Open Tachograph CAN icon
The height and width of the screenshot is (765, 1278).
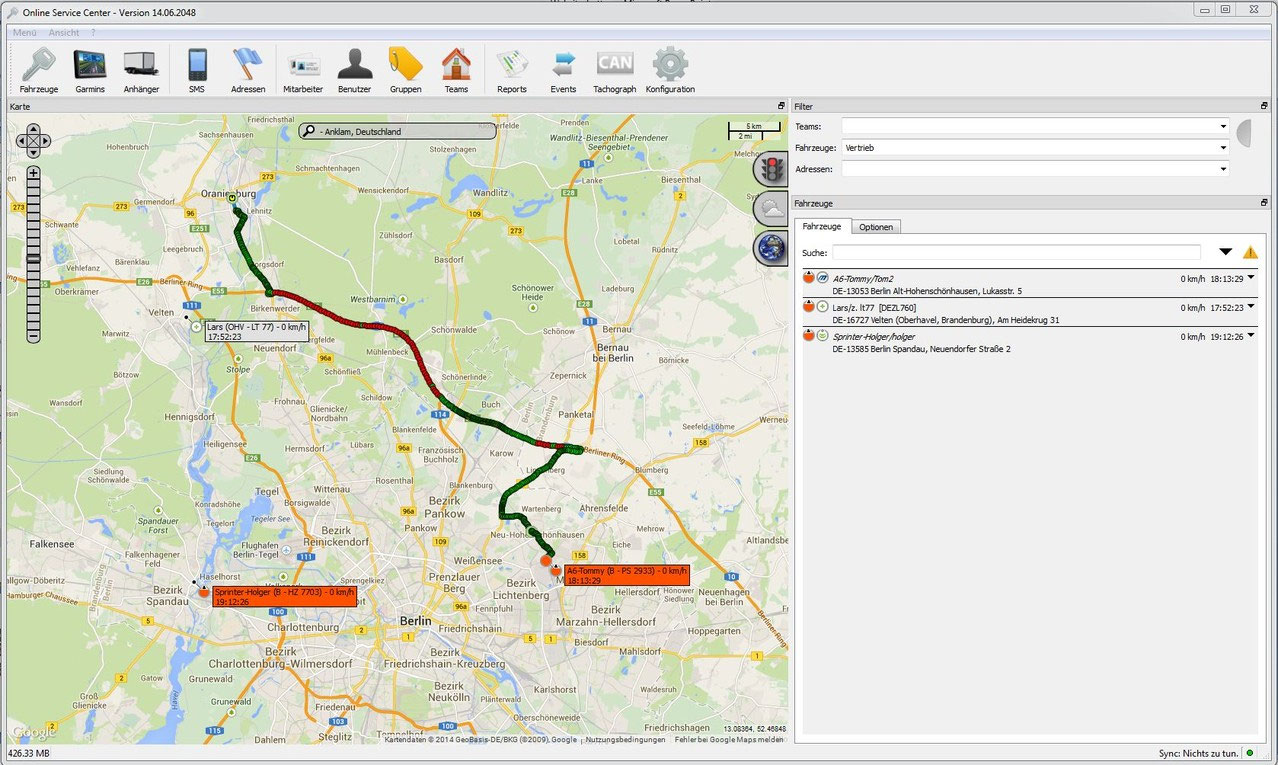click(614, 67)
